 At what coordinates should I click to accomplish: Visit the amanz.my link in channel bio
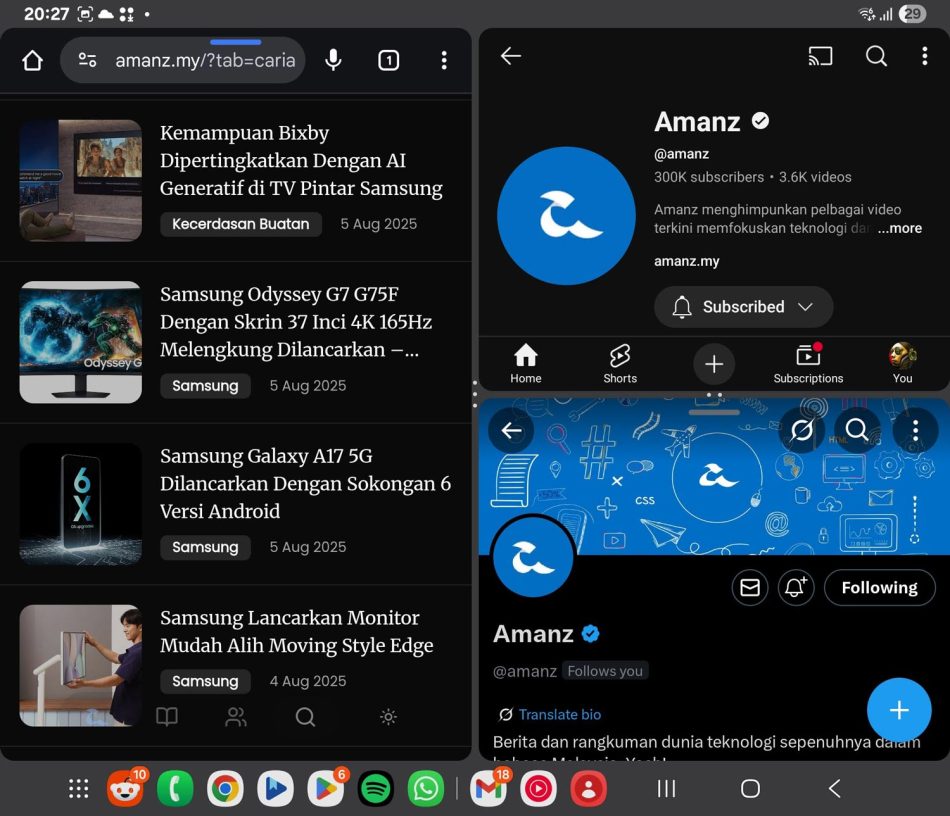pos(686,261)
